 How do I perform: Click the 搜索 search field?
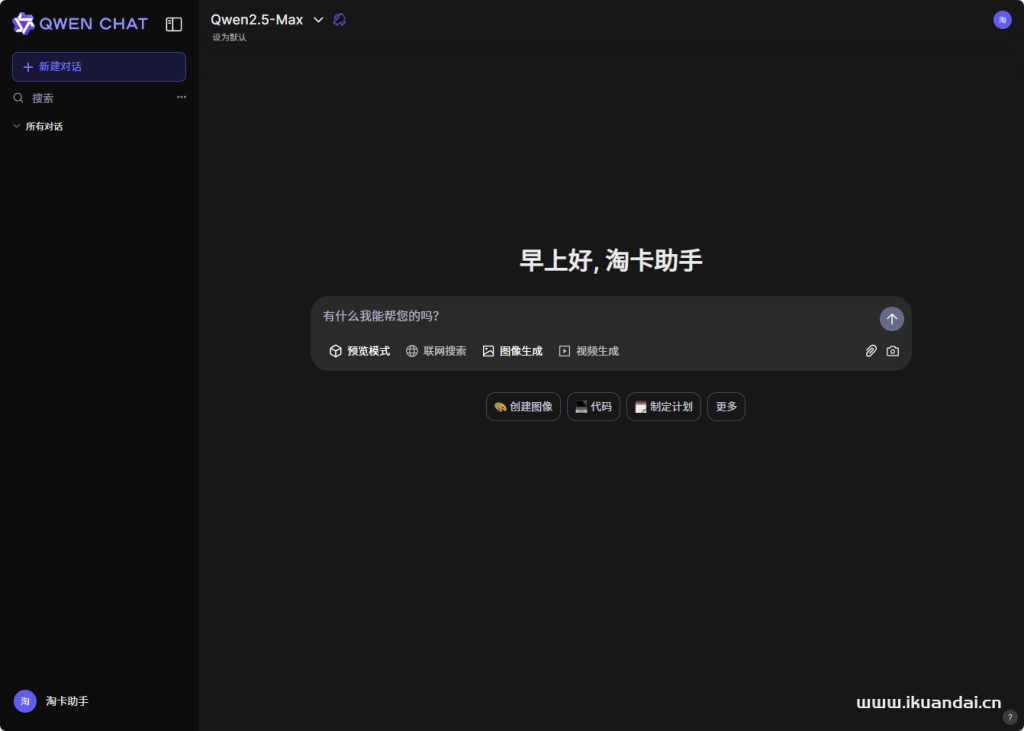[x=91, y=98]
